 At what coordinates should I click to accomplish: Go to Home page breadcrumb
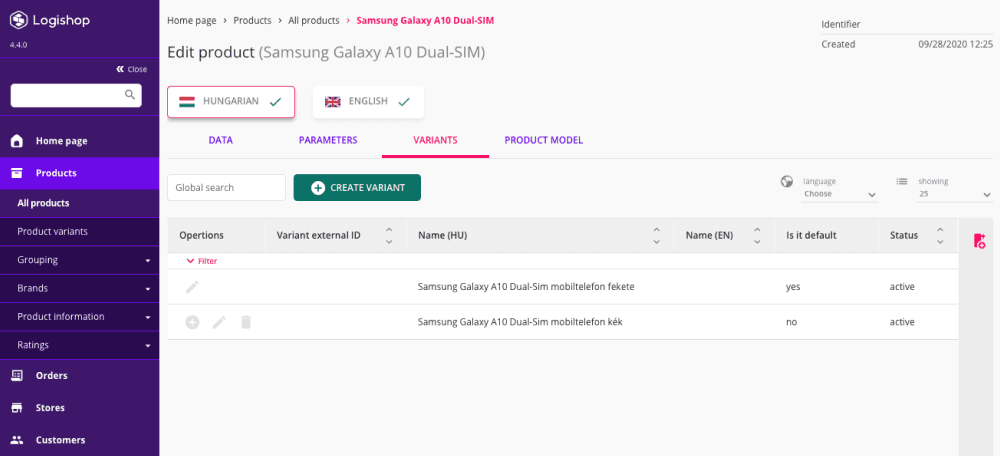click(x=191, y=20)
